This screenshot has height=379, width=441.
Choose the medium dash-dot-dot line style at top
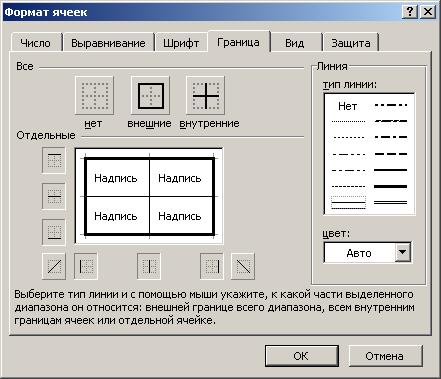tap(391, 105)
